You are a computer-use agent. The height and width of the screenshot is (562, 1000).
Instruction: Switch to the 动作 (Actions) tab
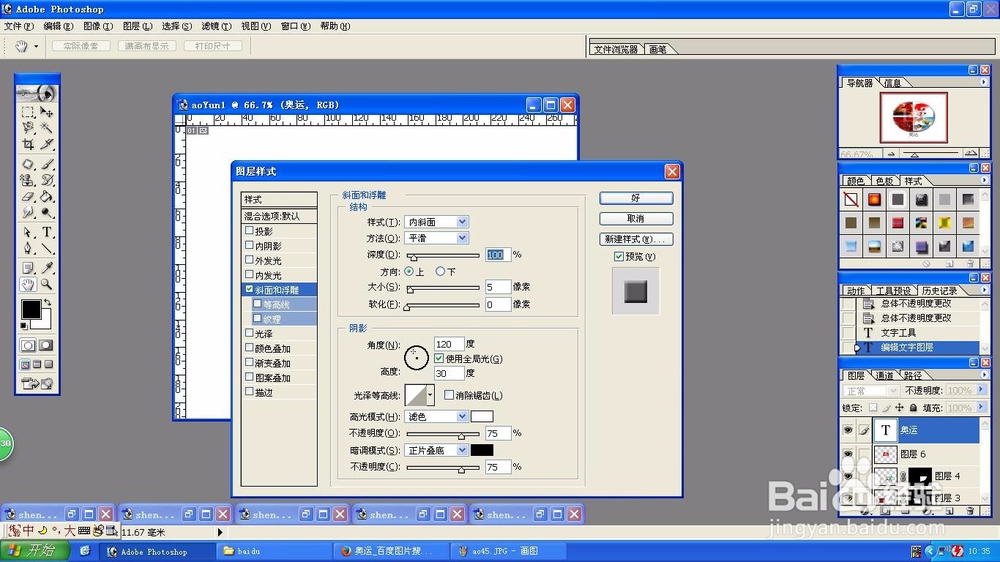(855, 291)
